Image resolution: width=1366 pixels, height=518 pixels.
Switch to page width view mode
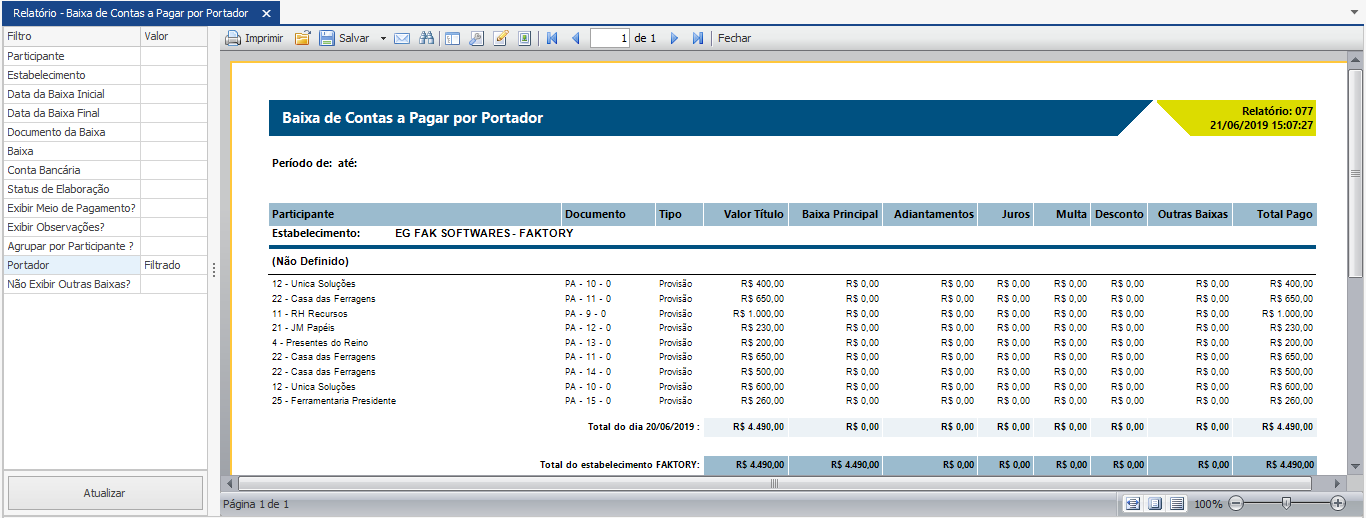coord(1132,503)
